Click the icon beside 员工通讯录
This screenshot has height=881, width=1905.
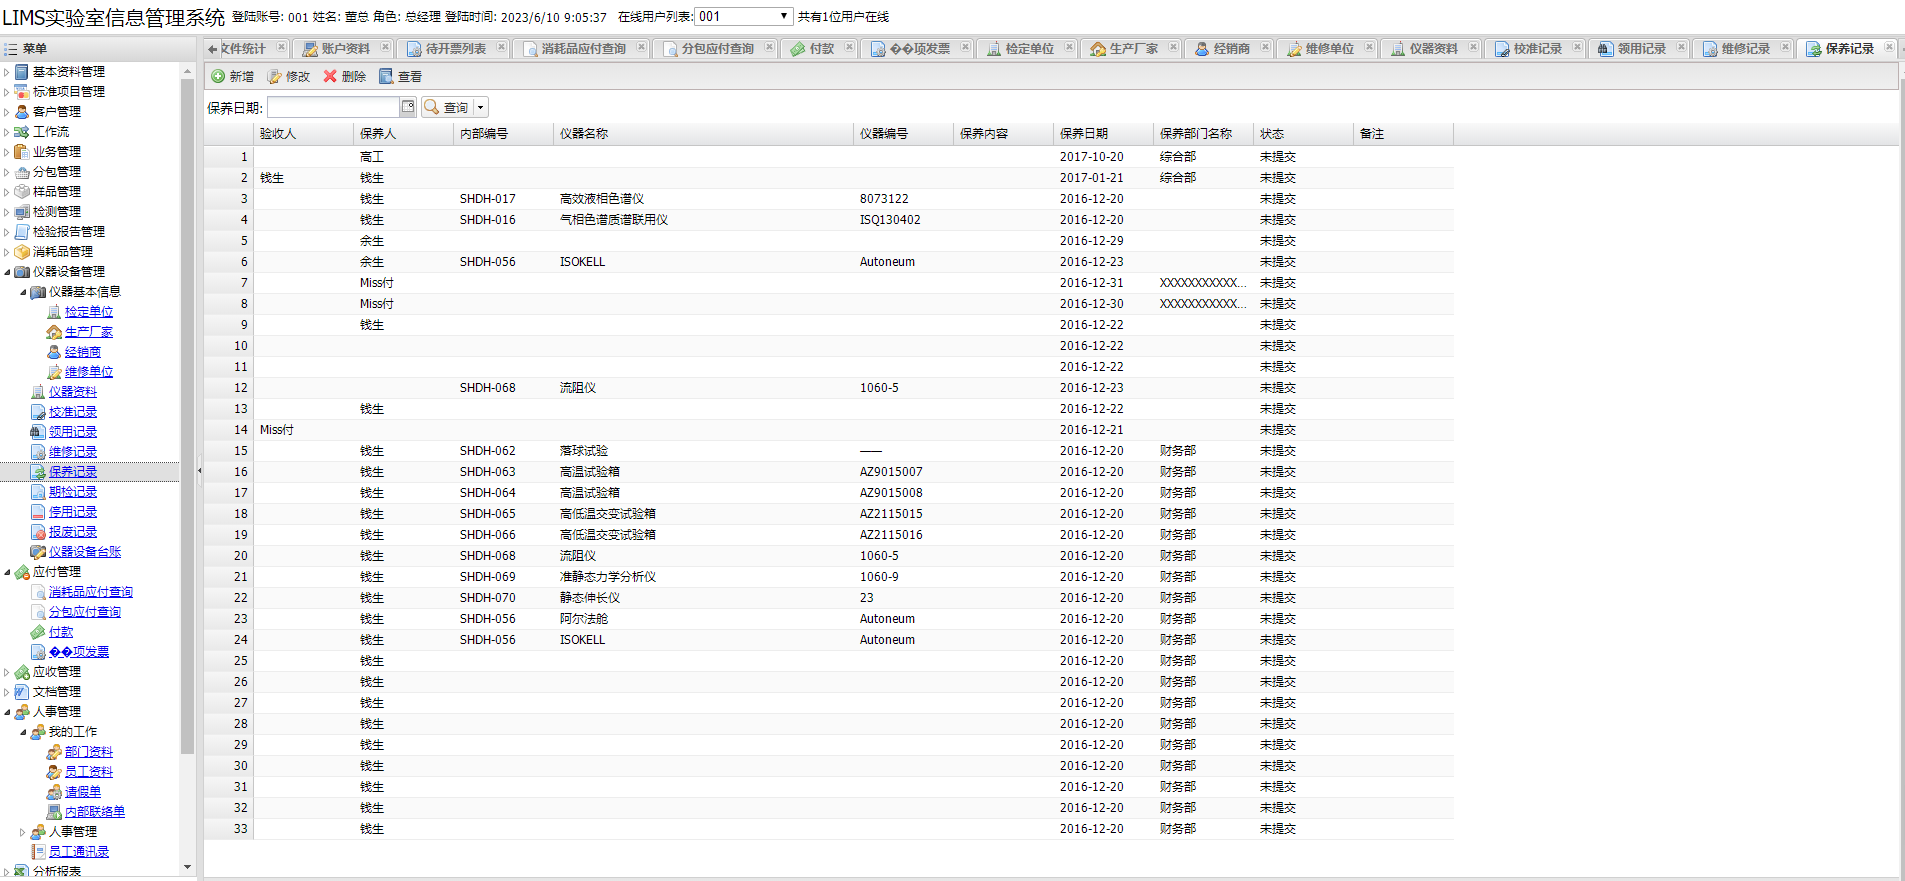click(38, 852)
